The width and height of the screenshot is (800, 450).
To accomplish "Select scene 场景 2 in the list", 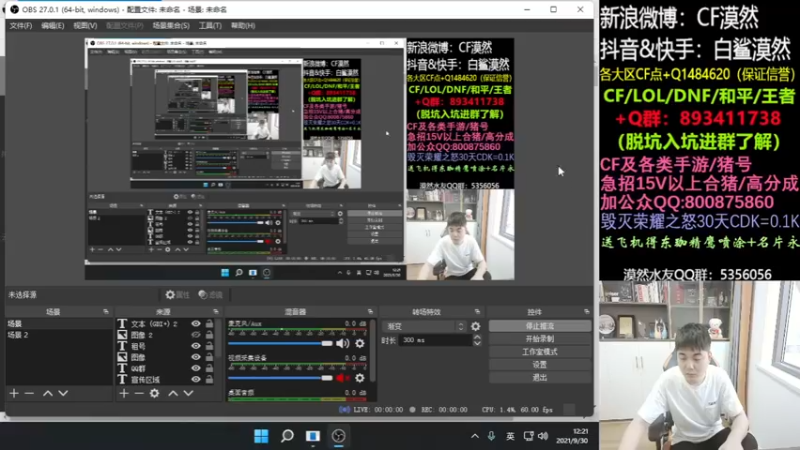I will (59, 335).
